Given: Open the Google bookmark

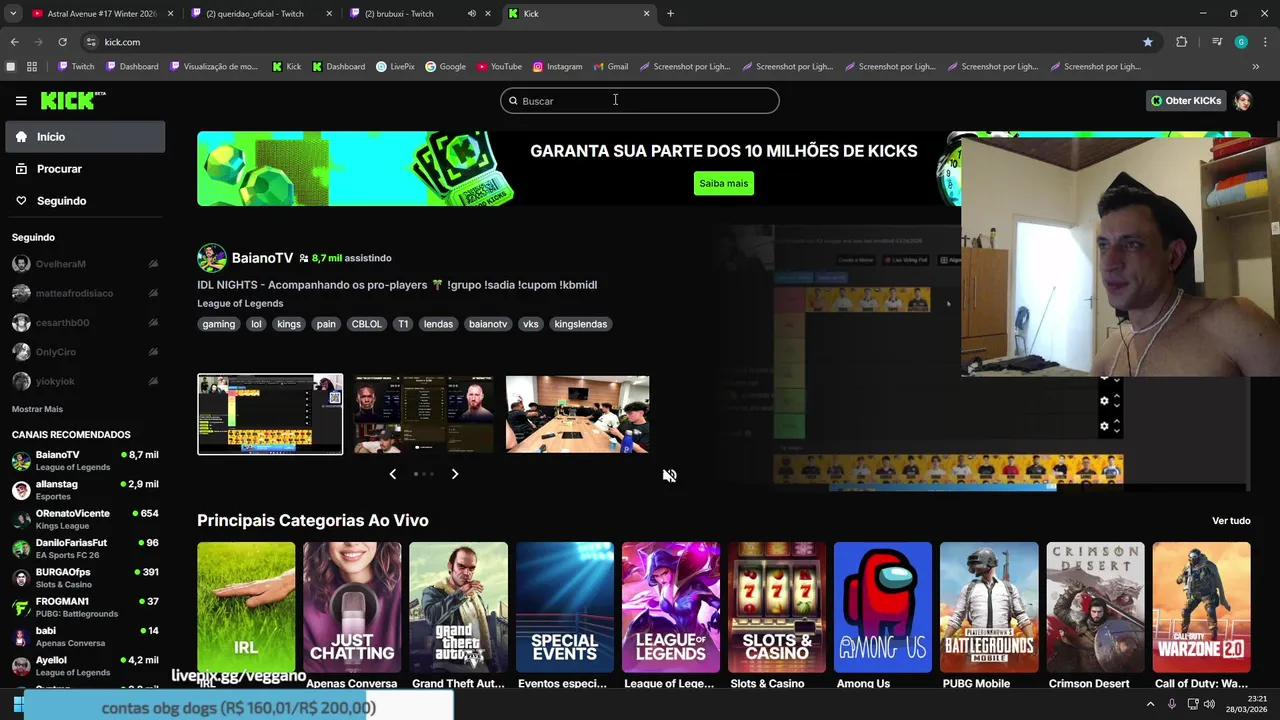Looking at the screenshot, I should click(x=445, y=67).
